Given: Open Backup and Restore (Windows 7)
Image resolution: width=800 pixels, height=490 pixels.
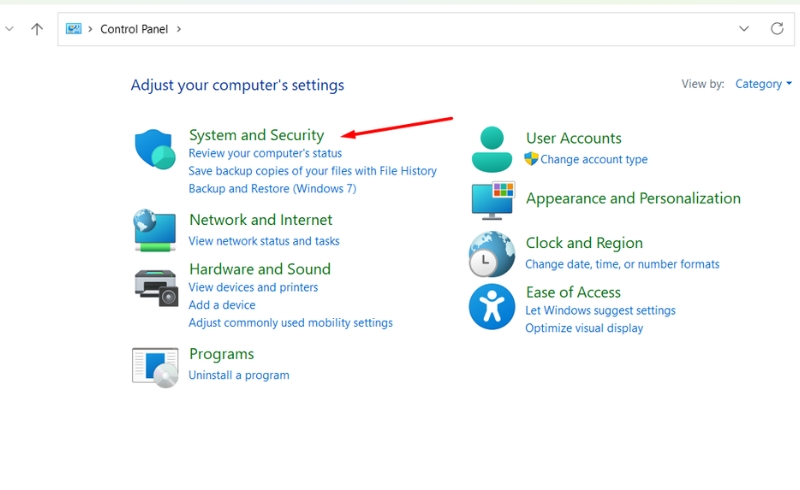Looking at the screenshot, I should tap(272, 189).
